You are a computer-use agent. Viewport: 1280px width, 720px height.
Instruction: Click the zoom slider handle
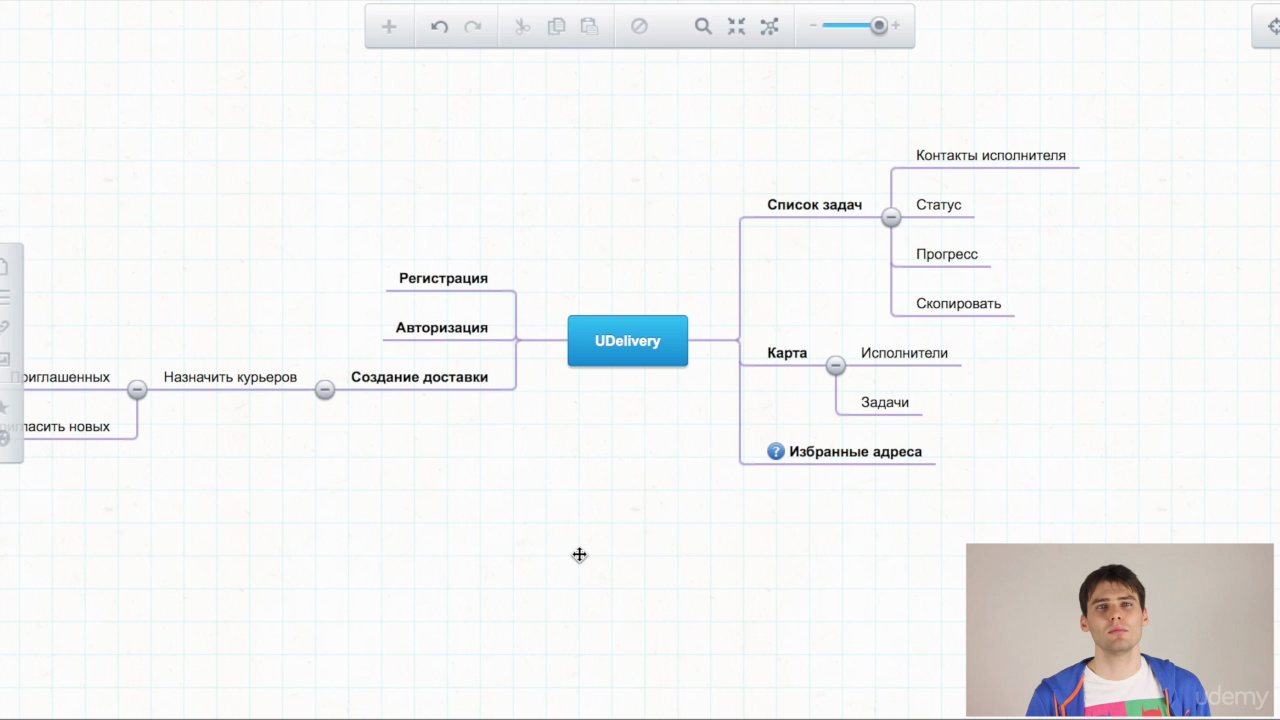click(879, 26)
